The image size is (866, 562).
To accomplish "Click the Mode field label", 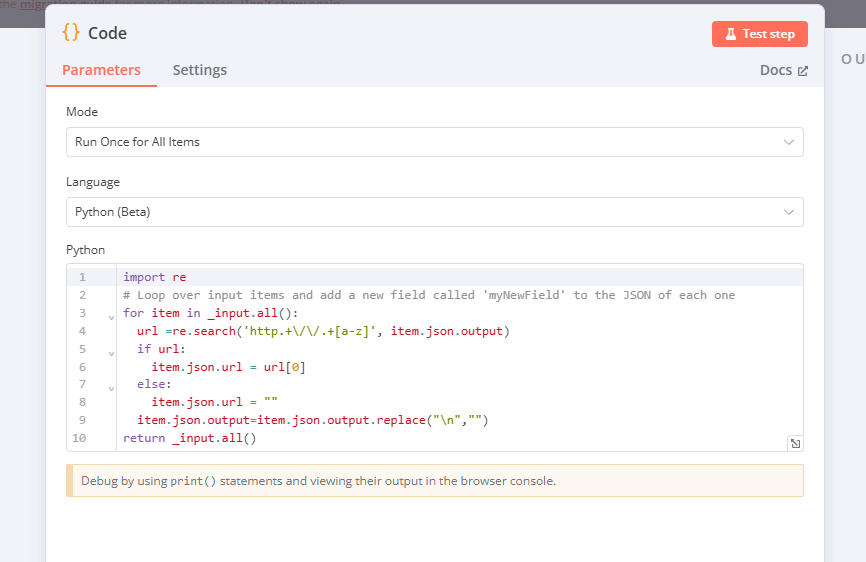I will click(82, 112).
